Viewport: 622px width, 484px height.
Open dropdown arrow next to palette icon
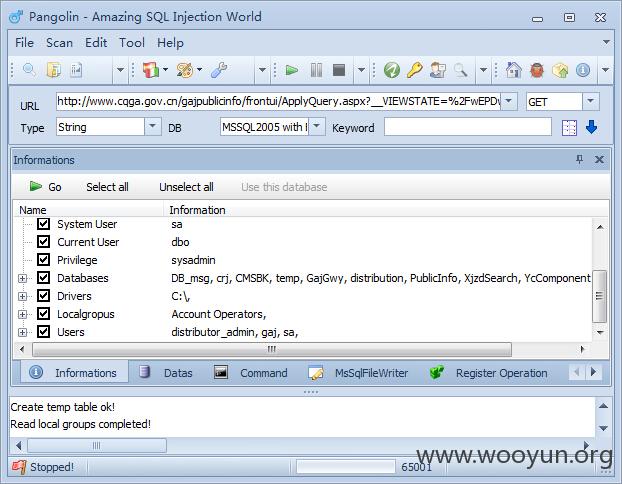coord(200,70)
